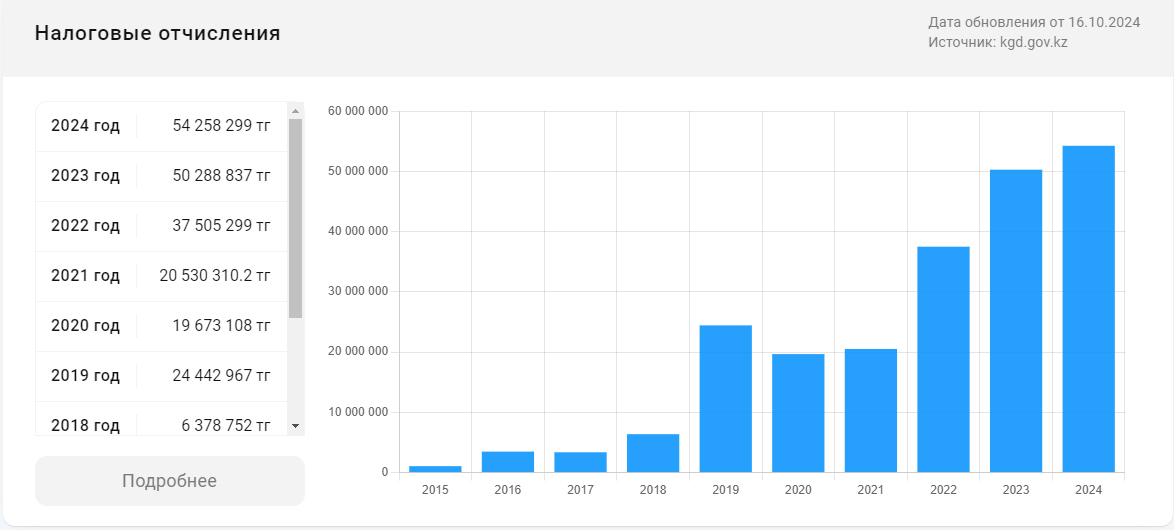Click the 2021 bar in chart
1174x530 pixels.
[x=871, y=410]
